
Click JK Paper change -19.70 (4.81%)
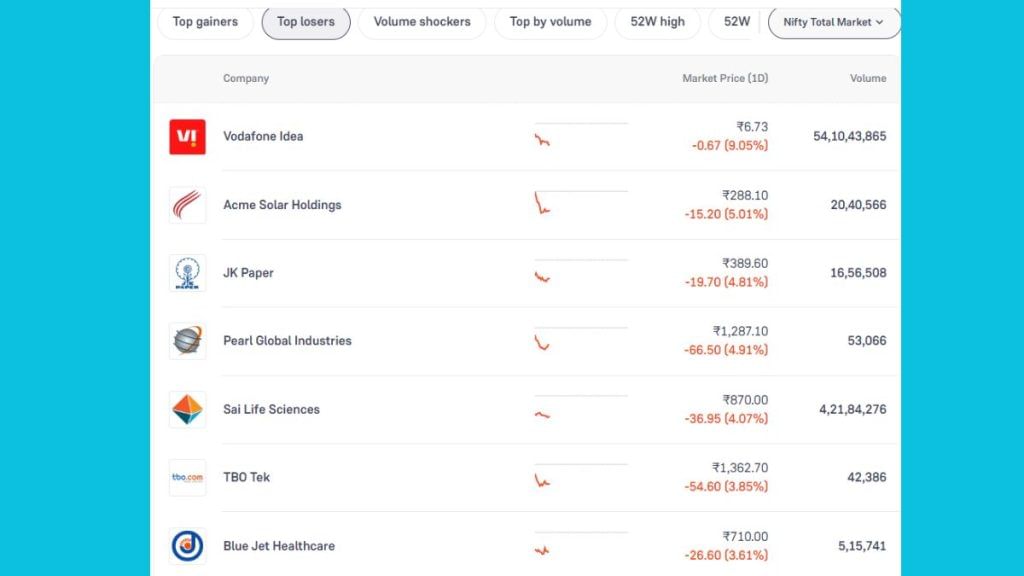[x=726, y=282]
